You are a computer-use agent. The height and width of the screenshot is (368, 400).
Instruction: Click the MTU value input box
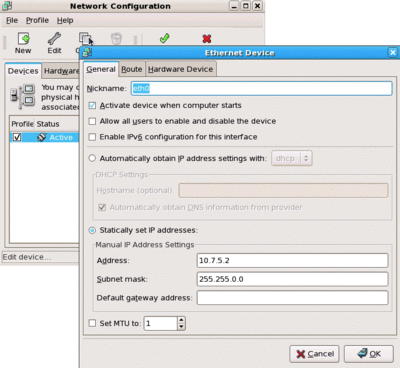(x=160, y=323)
